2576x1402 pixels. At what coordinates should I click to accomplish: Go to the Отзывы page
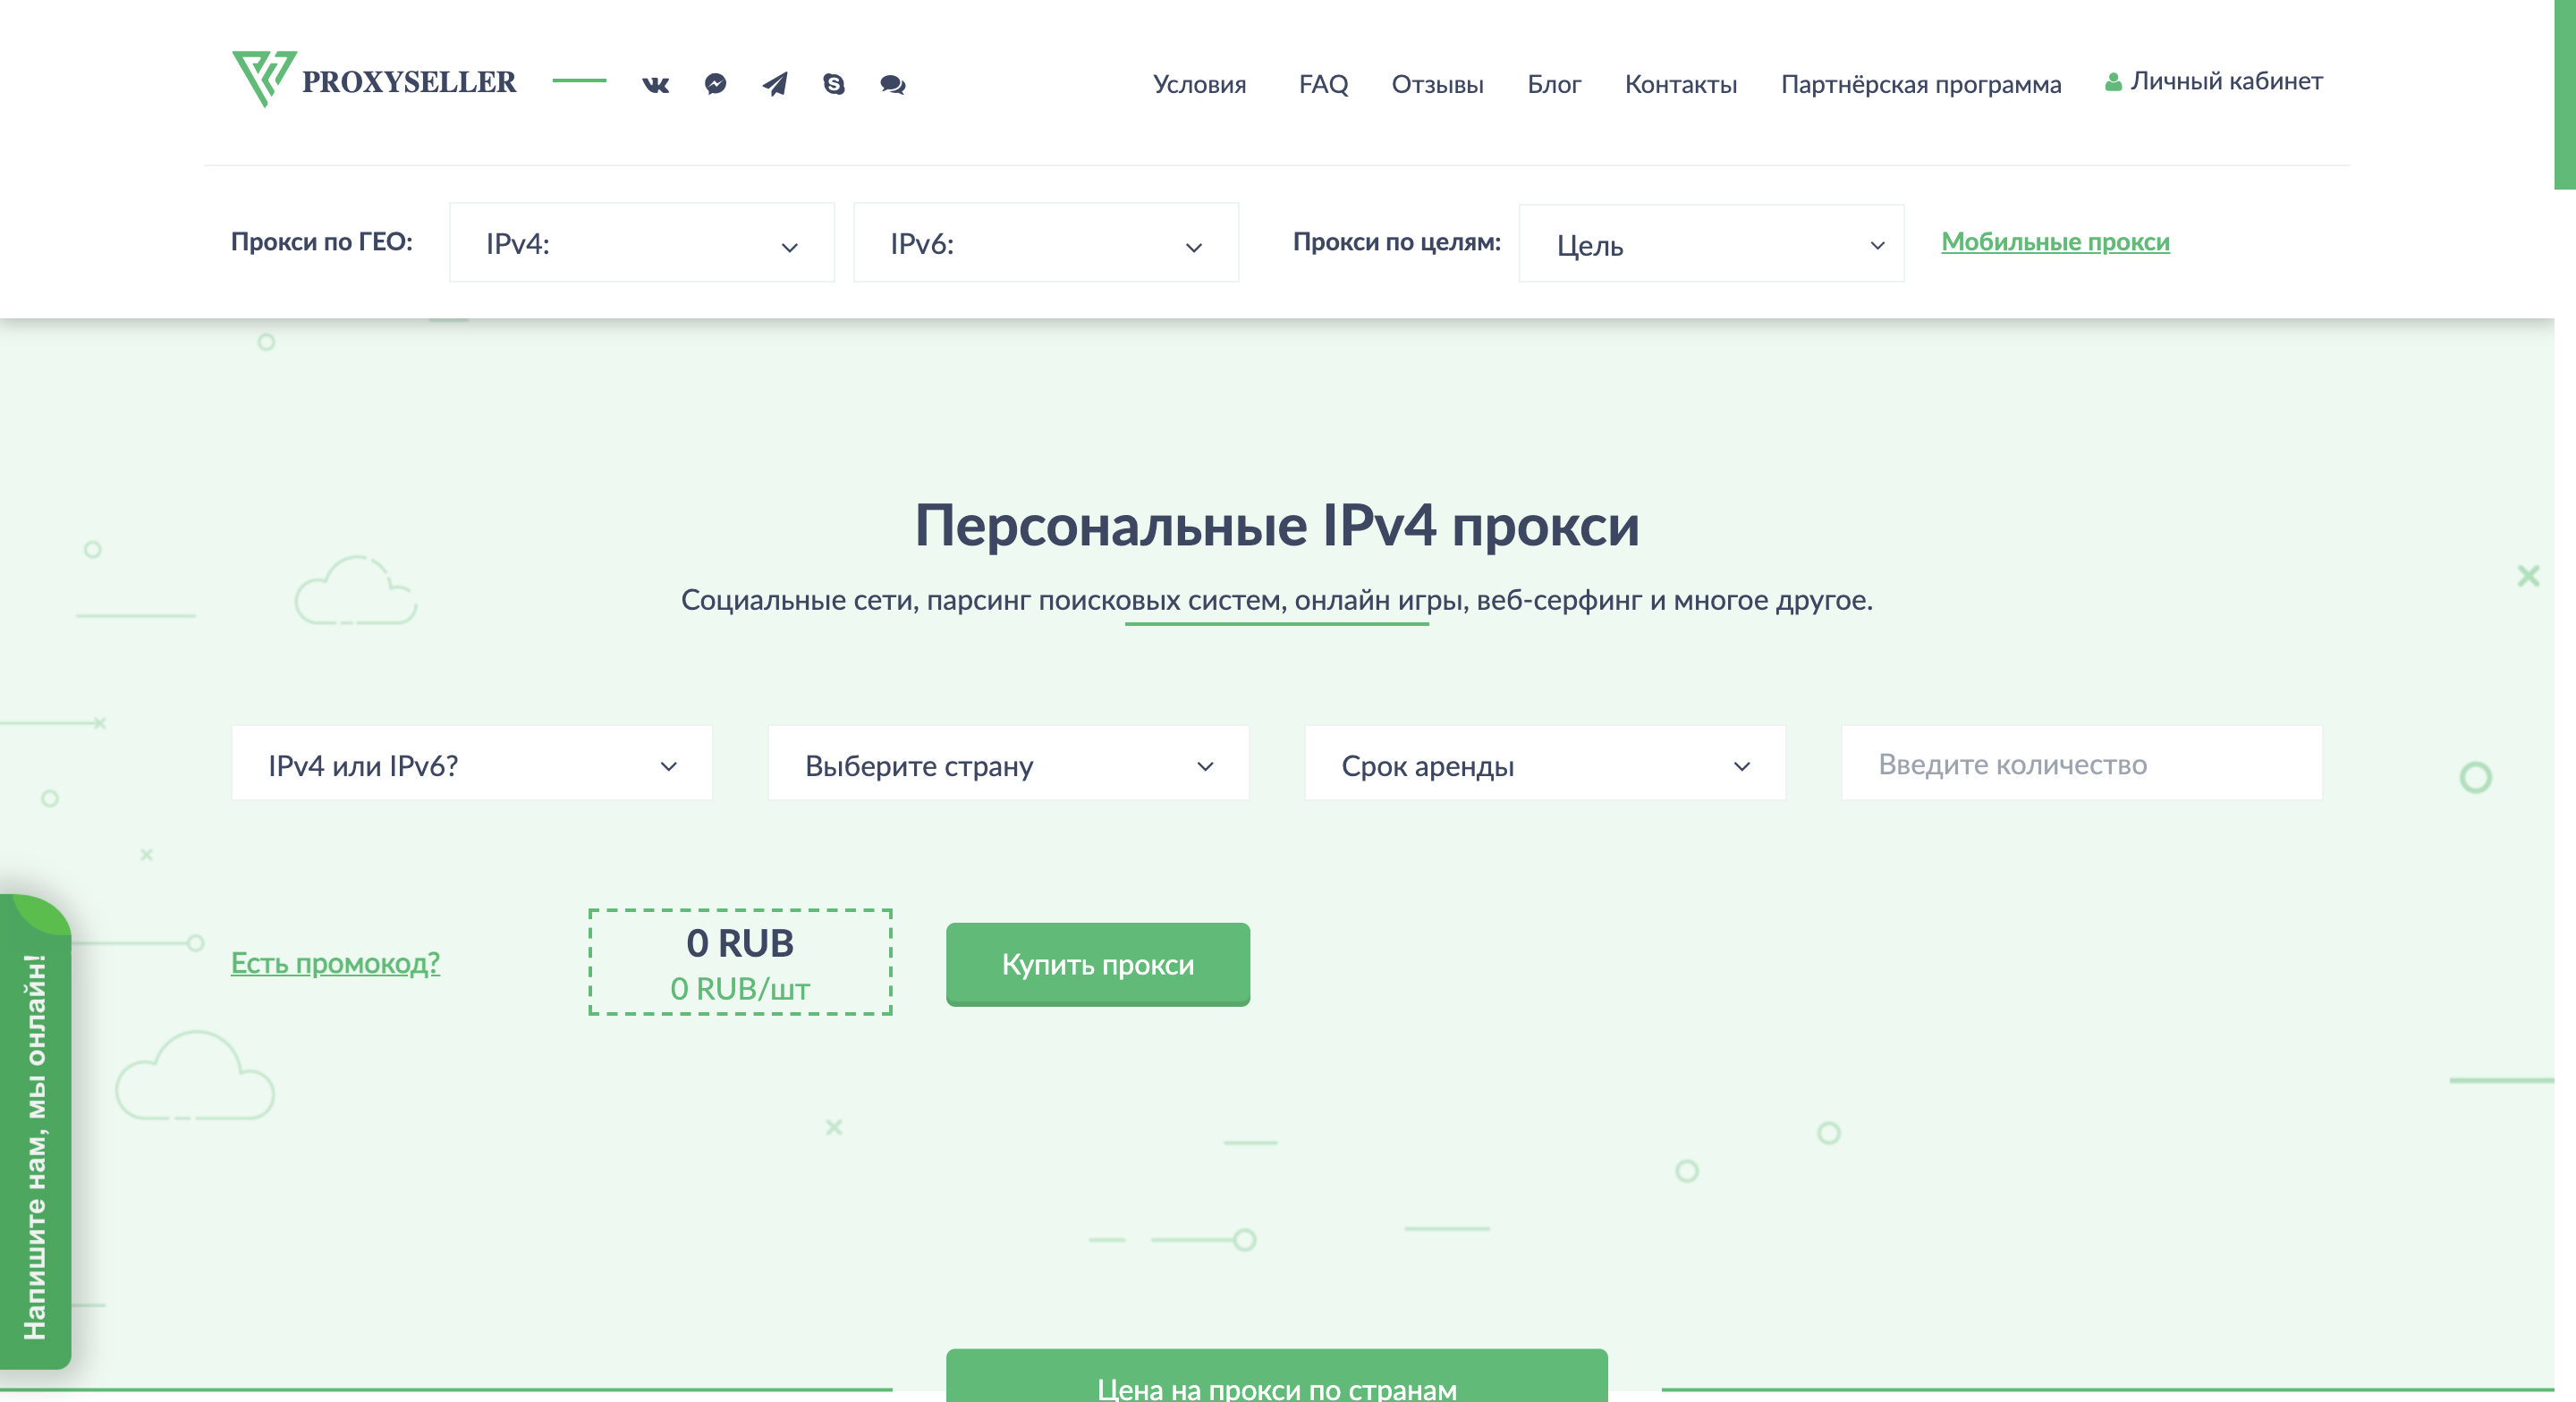[x=1436, y=84]
